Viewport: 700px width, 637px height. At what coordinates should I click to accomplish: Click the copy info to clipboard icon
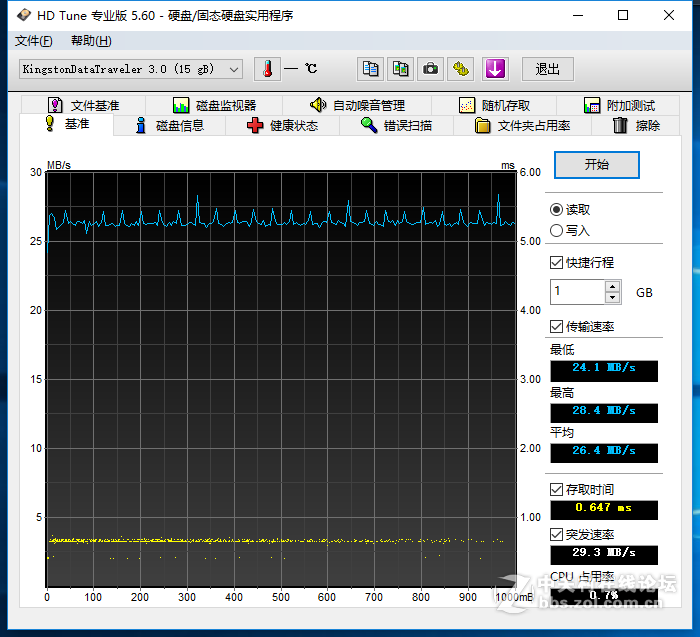coord(371,69)
